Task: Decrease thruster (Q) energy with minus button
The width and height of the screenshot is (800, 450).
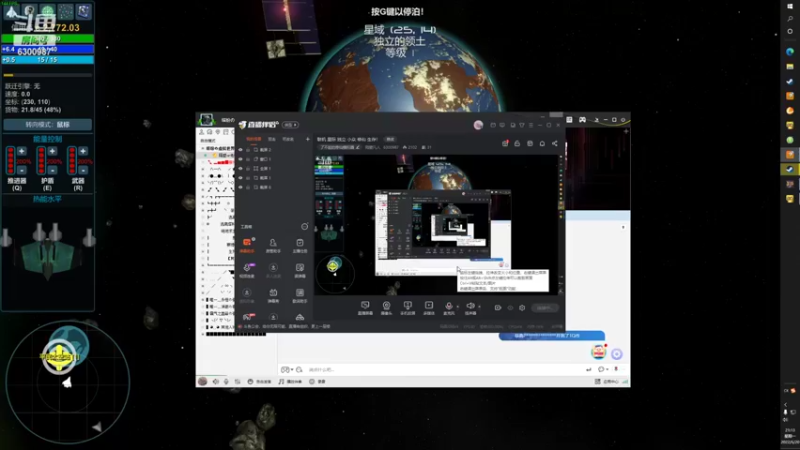Action: pyautogui.click(x=22, y=170)
